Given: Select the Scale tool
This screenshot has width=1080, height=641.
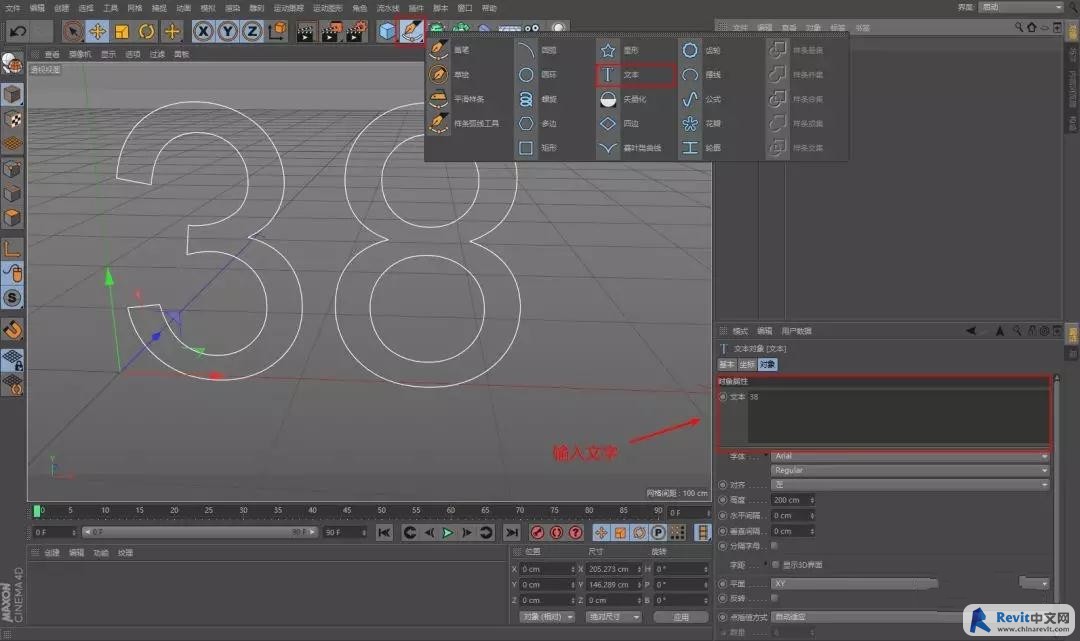Looking at the screenshot, I should [122, 31].
